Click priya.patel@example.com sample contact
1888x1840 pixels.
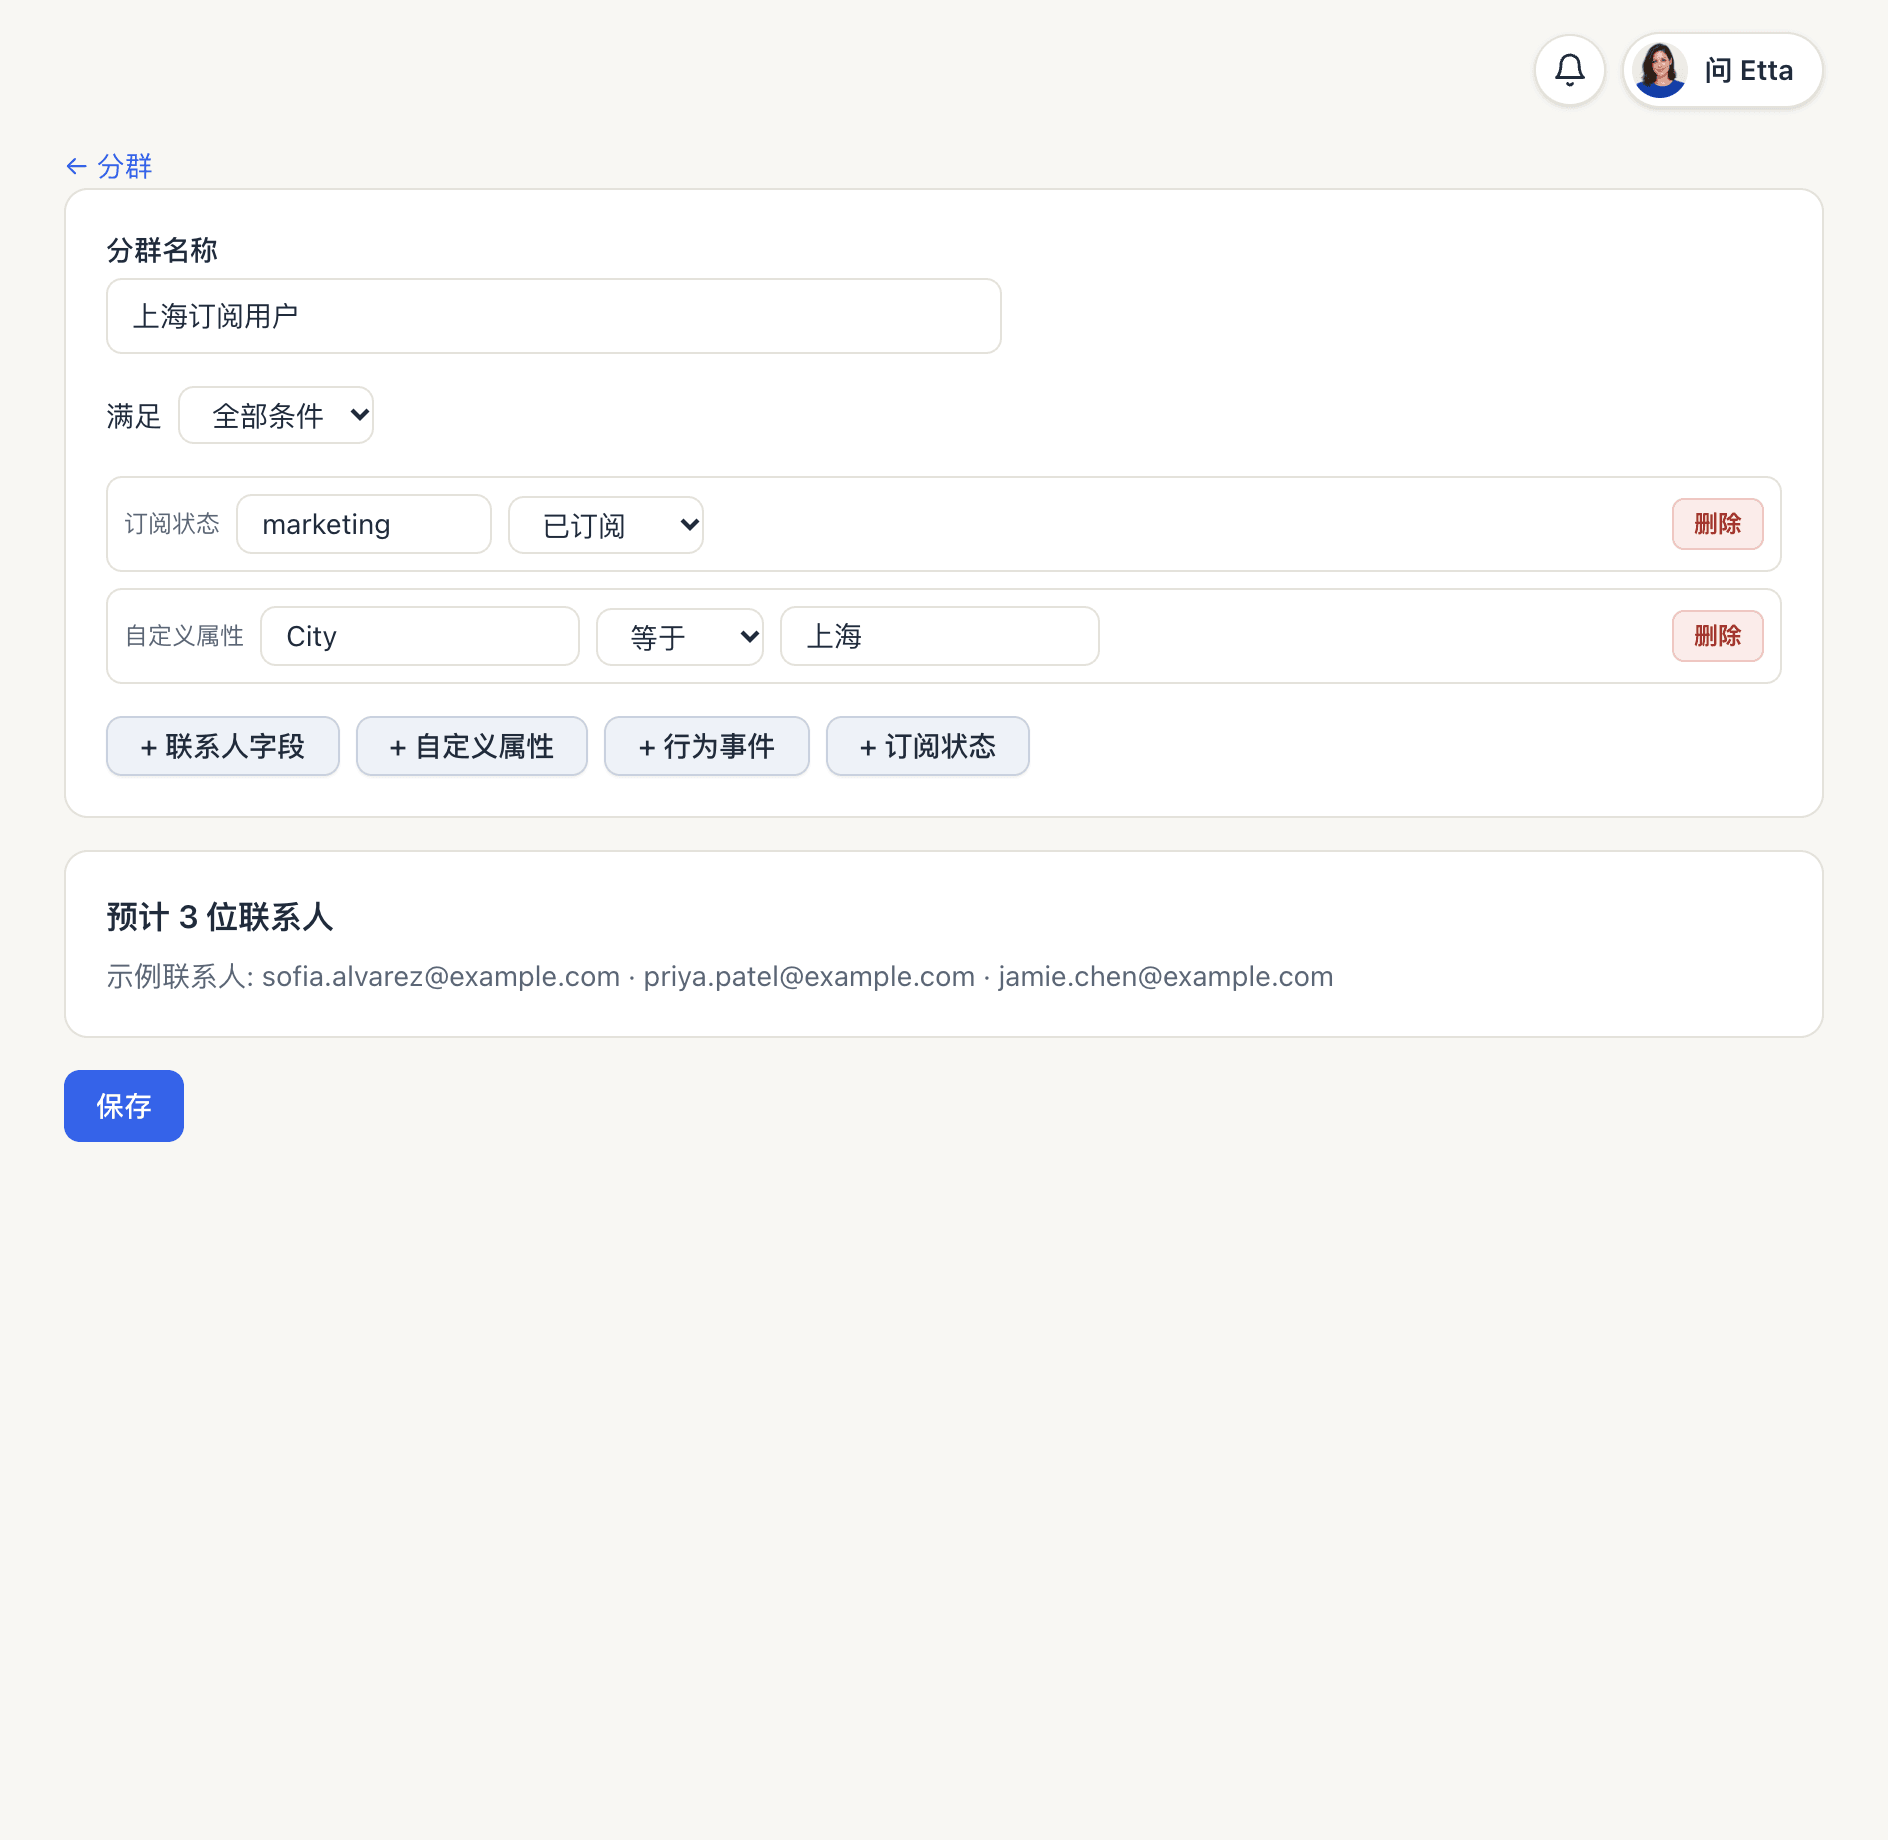[809, 976]
